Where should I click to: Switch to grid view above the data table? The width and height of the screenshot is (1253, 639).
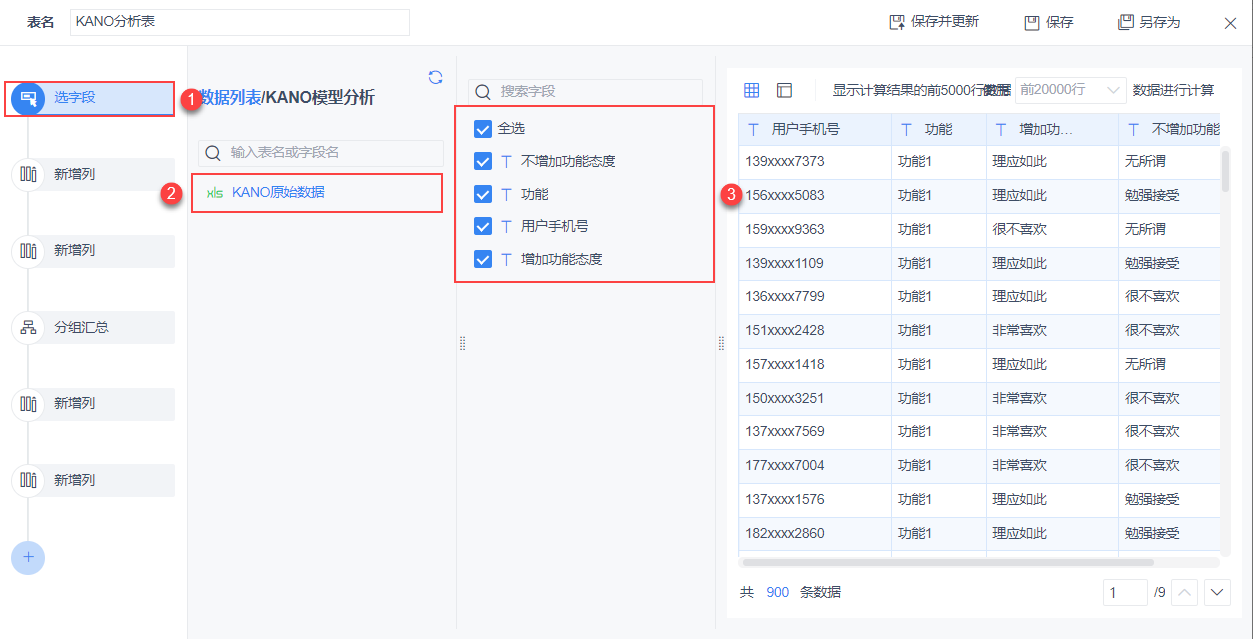pos(751,89)
